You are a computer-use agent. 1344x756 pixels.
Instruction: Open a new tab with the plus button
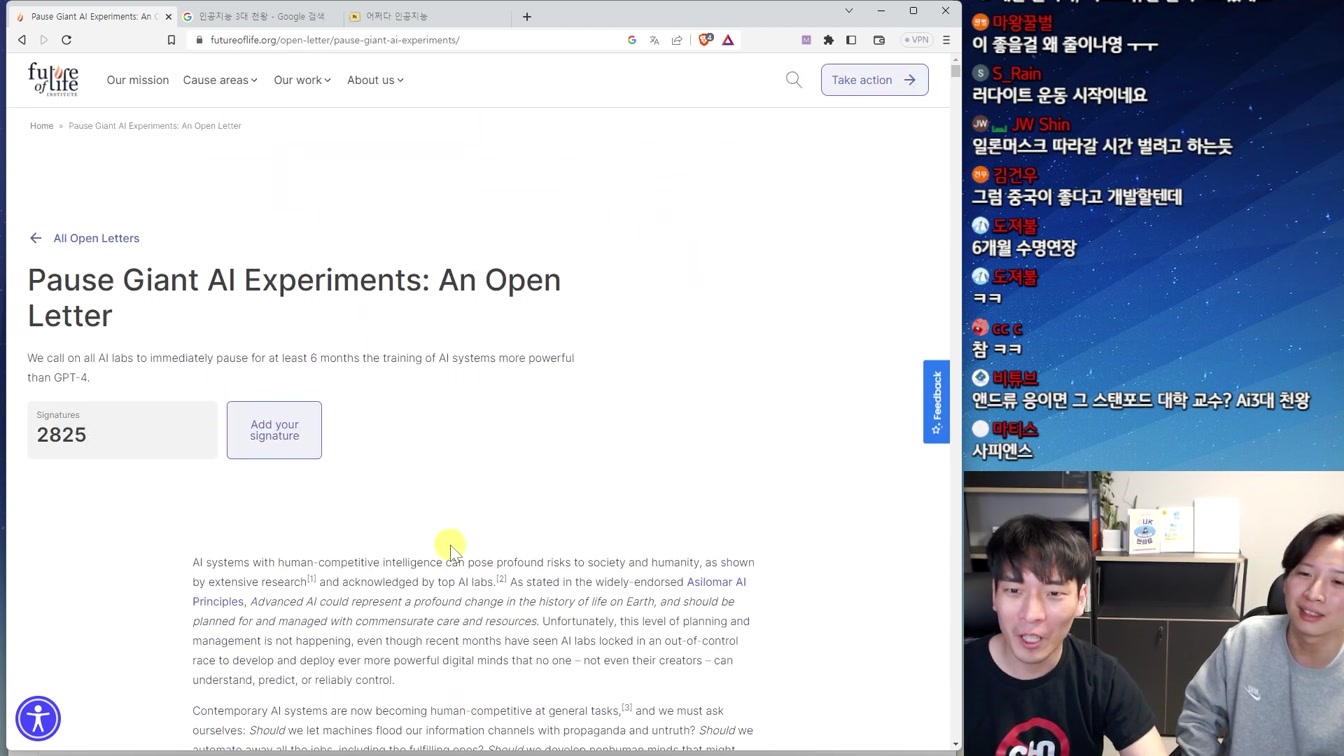(527, 16)
